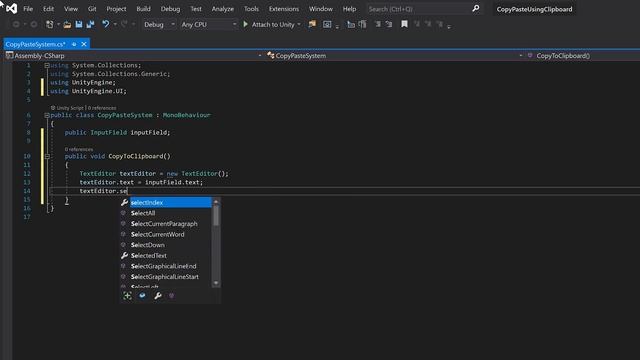This screenshot has height=360, width=640.
Task: Click the Save All icon
Action: (x=90, y=24)
